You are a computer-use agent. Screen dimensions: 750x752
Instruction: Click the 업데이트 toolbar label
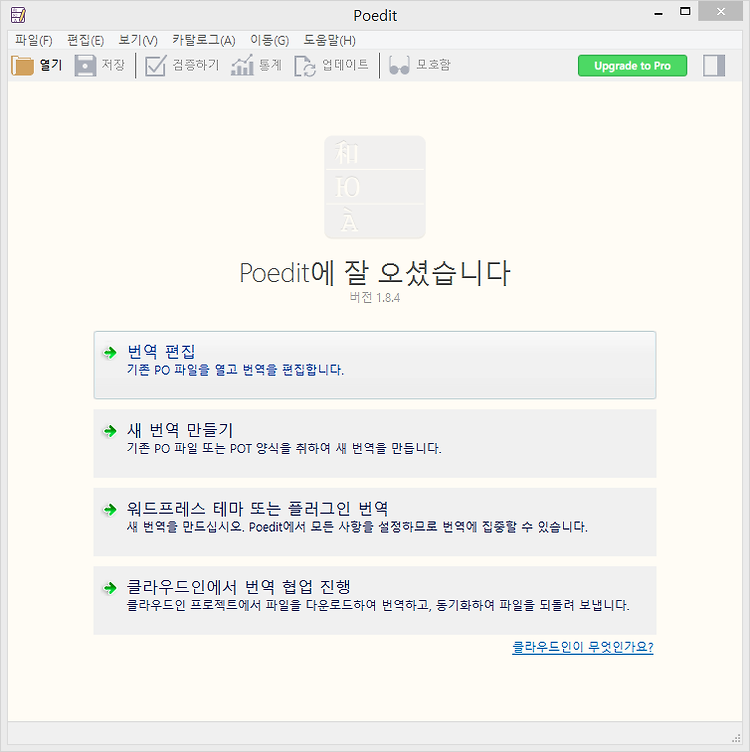(x=345, y=65)
